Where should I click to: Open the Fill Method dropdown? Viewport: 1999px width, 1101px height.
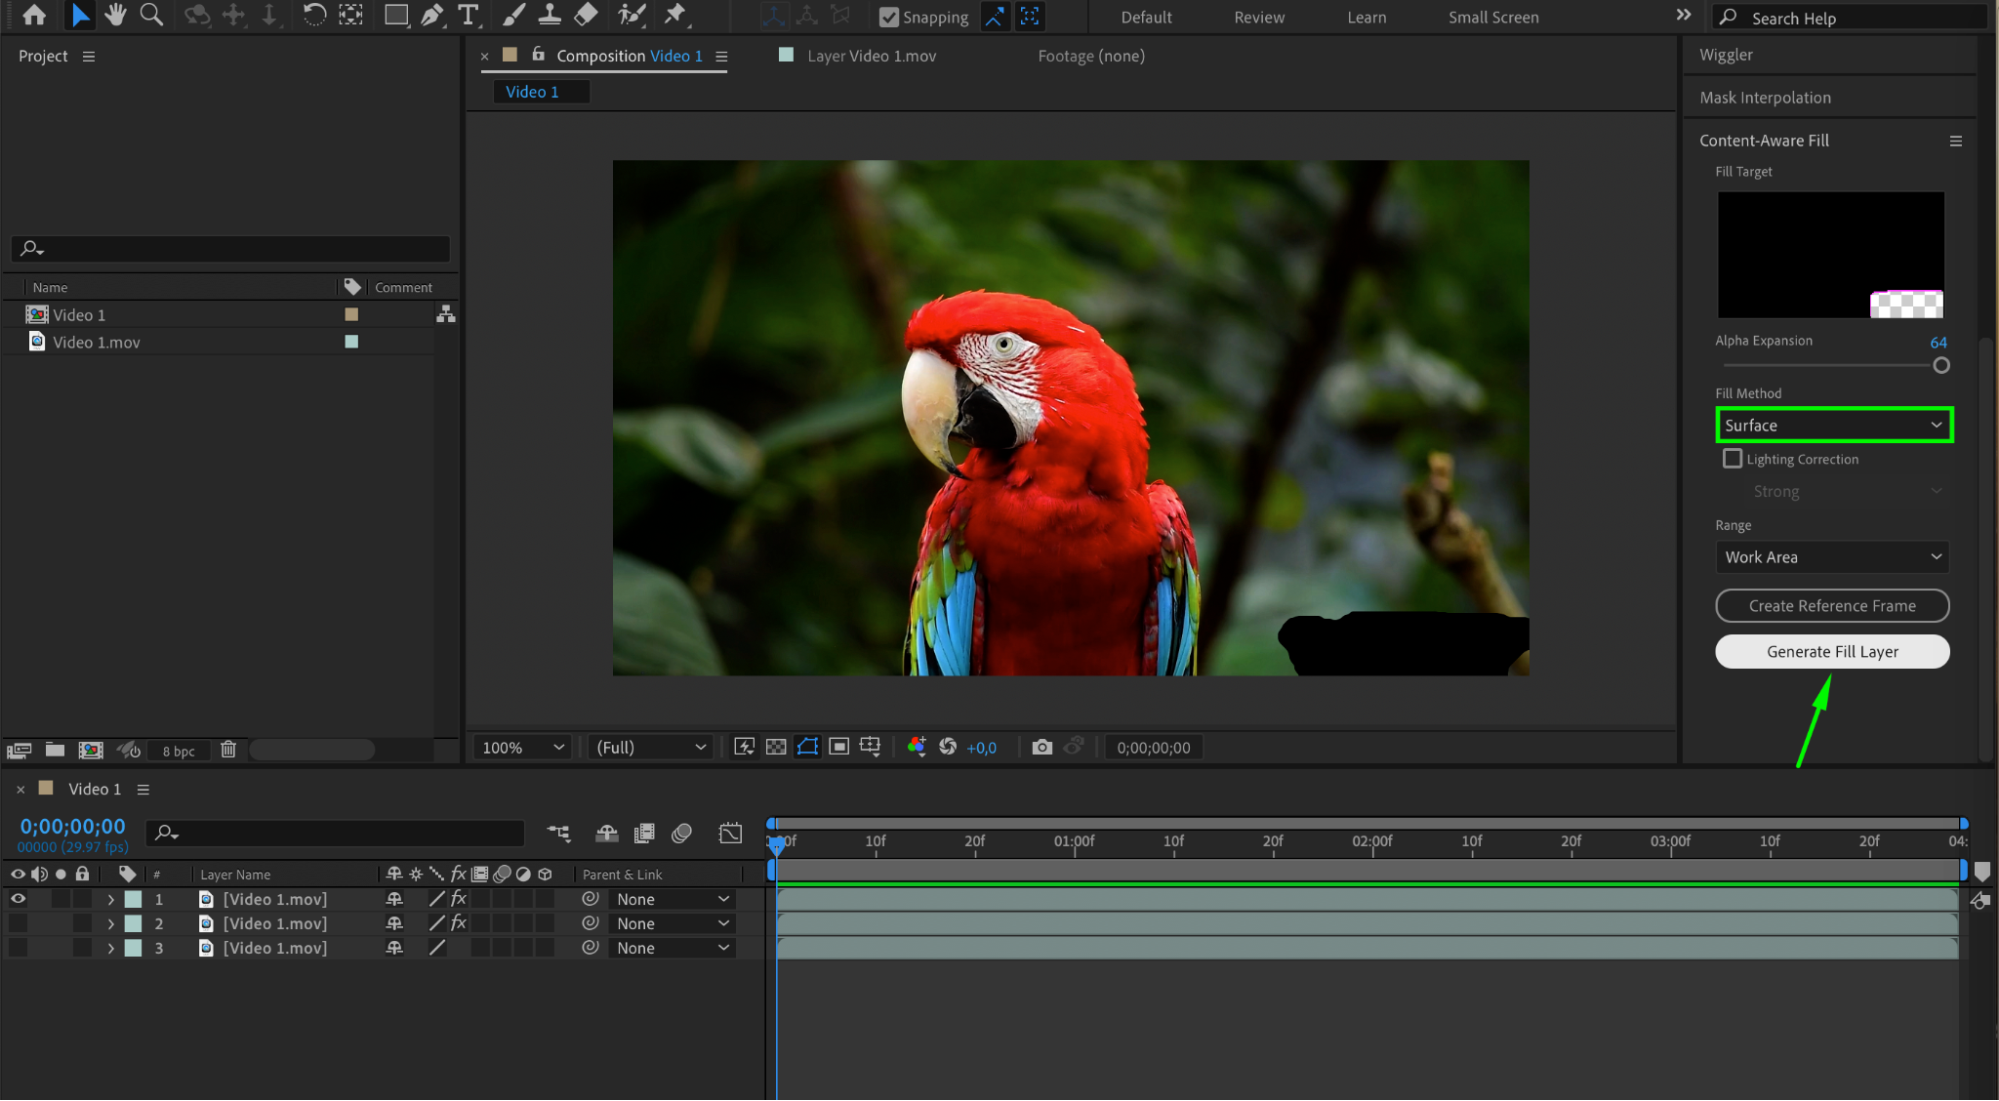[1833, 425]
